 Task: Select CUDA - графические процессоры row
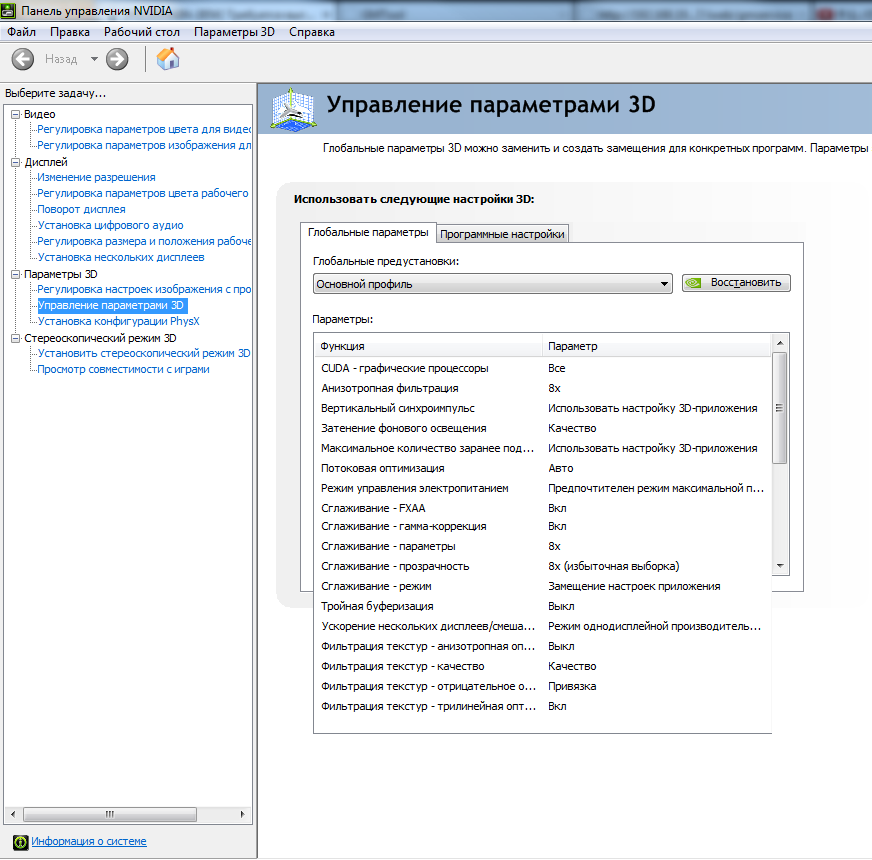543,368
